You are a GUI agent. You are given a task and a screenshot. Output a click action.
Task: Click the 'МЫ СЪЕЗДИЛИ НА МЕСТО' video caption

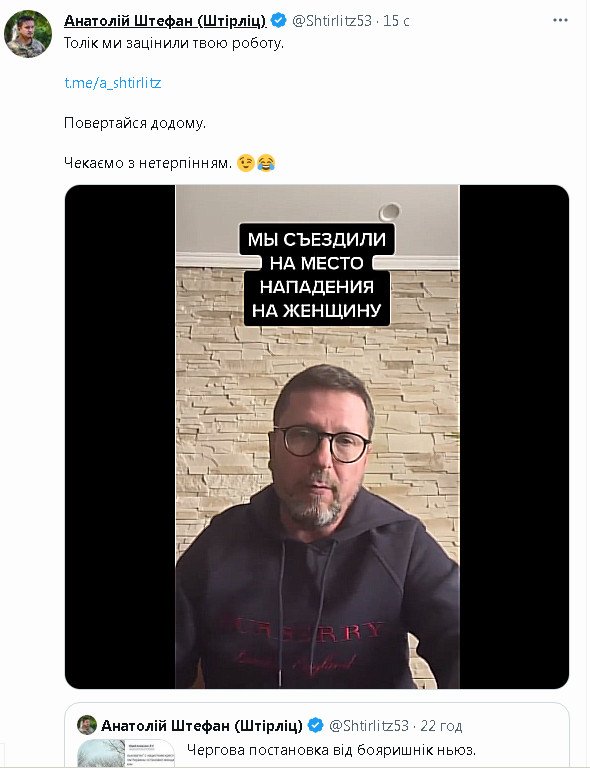pyautogui.click(x=317, y=275)
